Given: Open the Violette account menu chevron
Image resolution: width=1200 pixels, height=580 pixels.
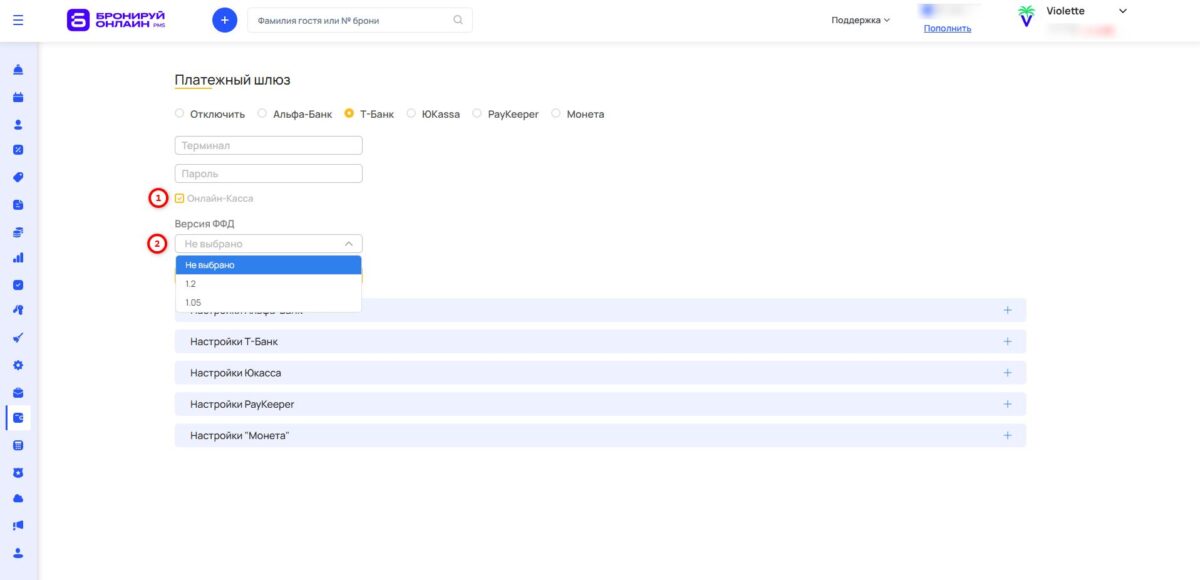Looking at the screenshot, I should pos(1122,11).
